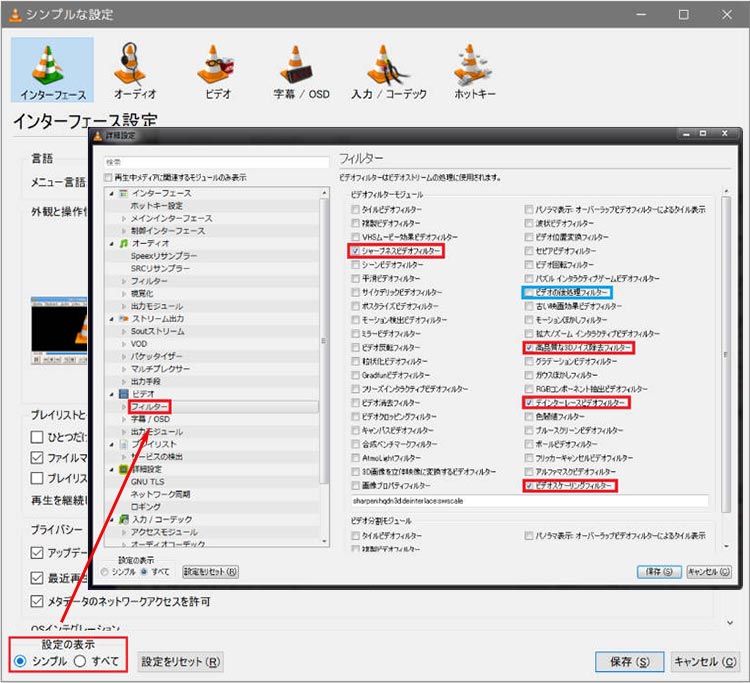
Task: Click the 検索 search field above tree
Action: tap(217, 162)
